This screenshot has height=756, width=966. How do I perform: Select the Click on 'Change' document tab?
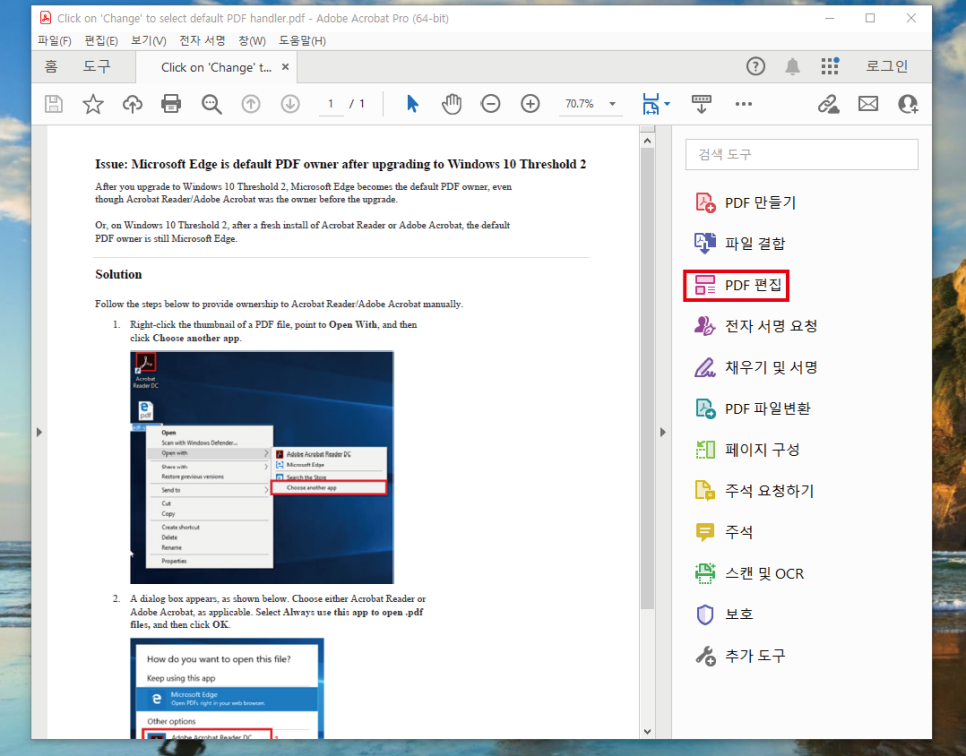tap(216, 67)
